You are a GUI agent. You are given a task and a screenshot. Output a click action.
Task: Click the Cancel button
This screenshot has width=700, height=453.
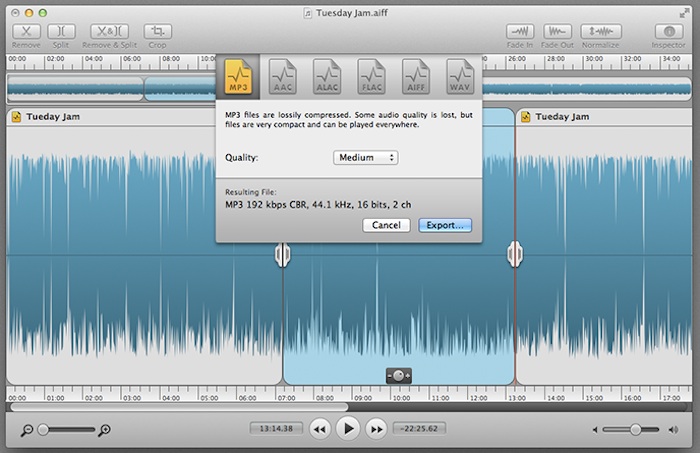pos(386,225)
